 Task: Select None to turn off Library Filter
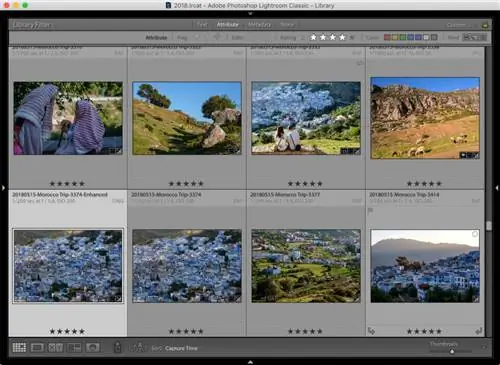287,25
